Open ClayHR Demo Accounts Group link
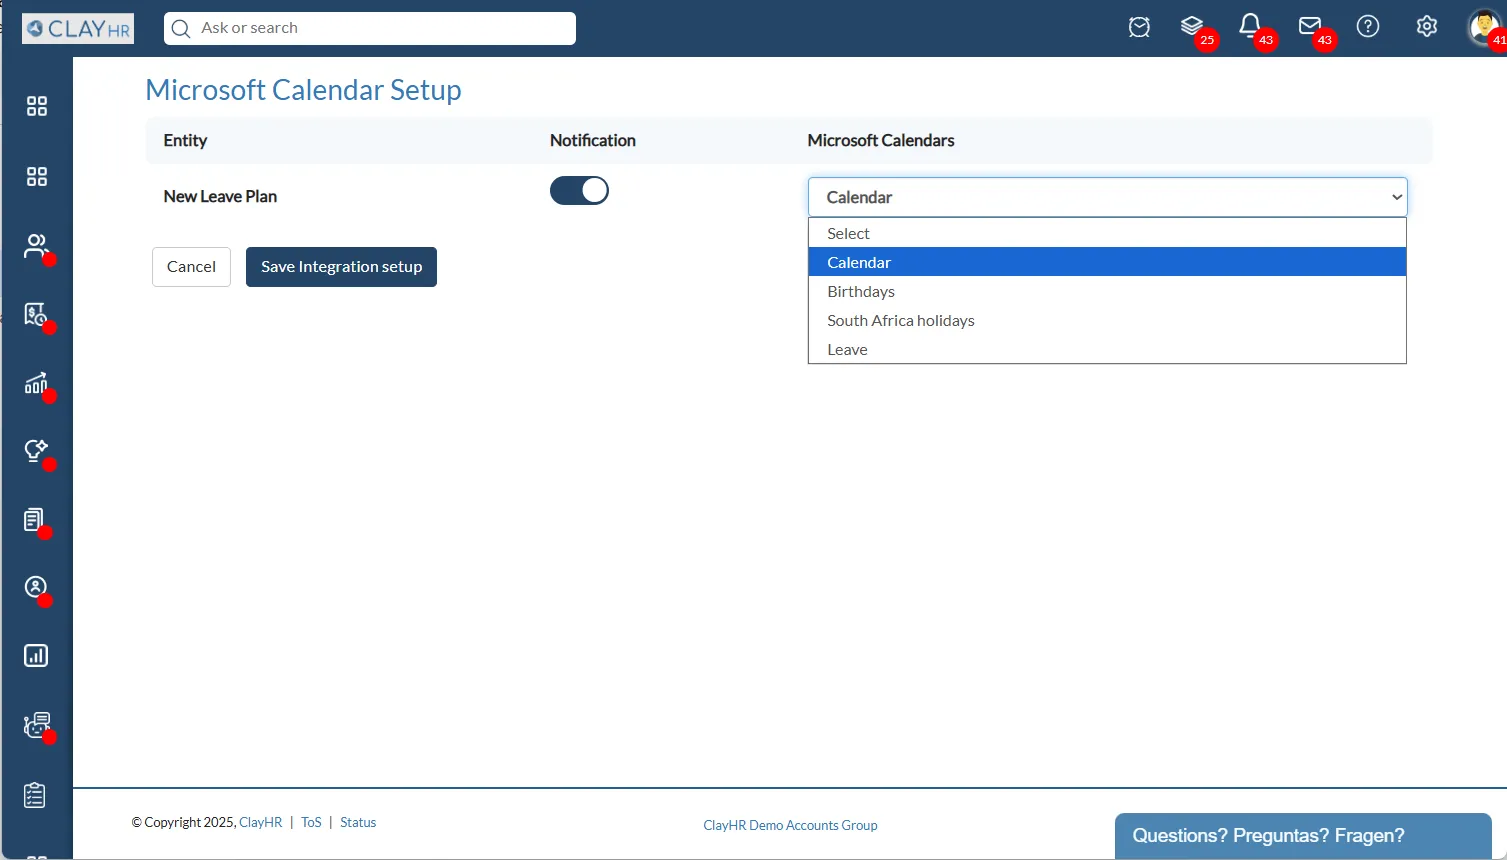This screenshot has height=860, width=1507. 790,825
